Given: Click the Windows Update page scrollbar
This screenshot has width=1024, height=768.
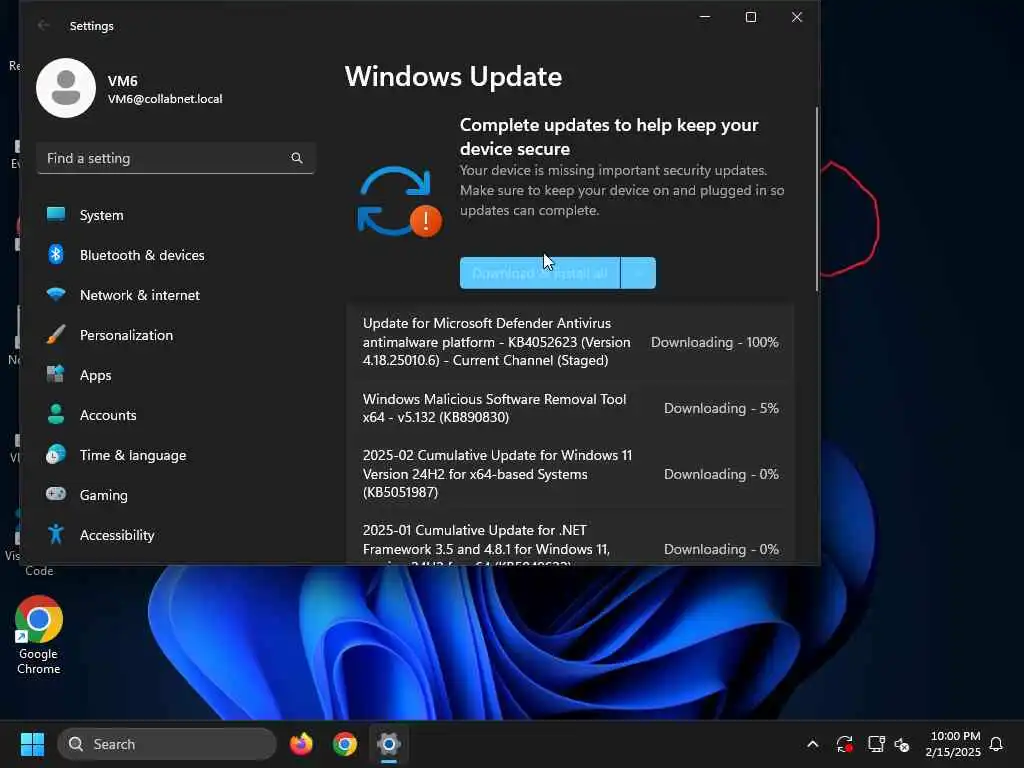Looking at the screenshot, I should tap(816, 199).
